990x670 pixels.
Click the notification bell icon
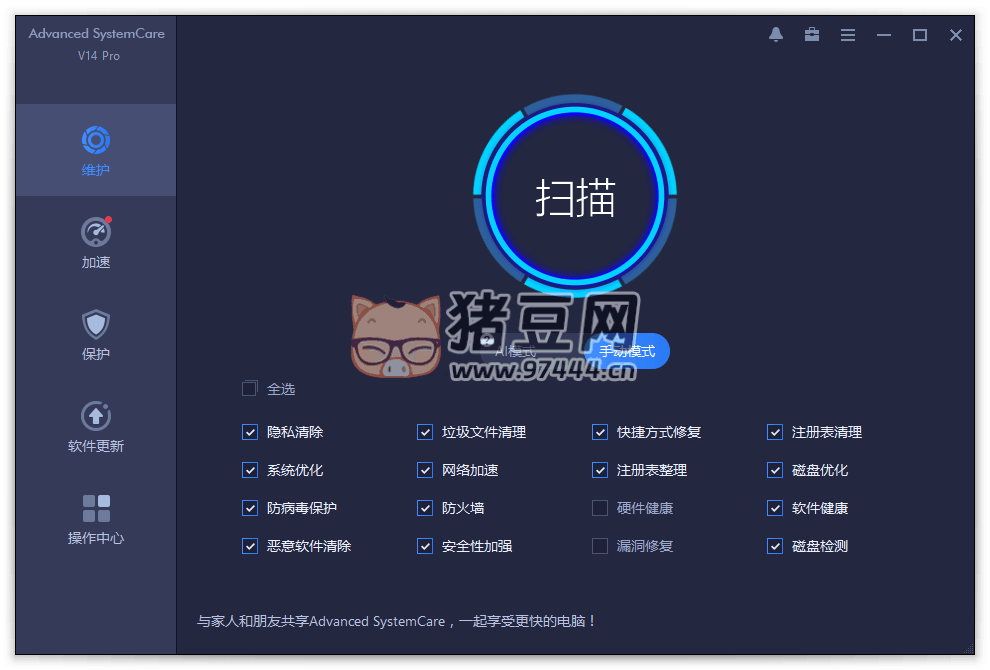point(776,35)
